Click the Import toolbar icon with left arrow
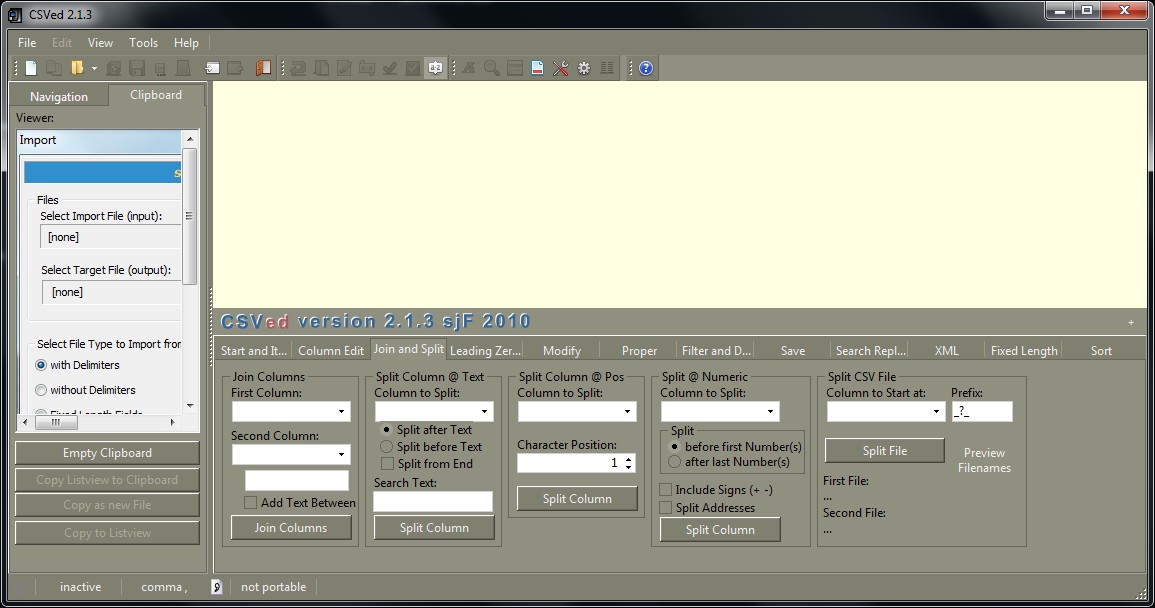Screen dimensions: 1155x608 pos(212,69)
